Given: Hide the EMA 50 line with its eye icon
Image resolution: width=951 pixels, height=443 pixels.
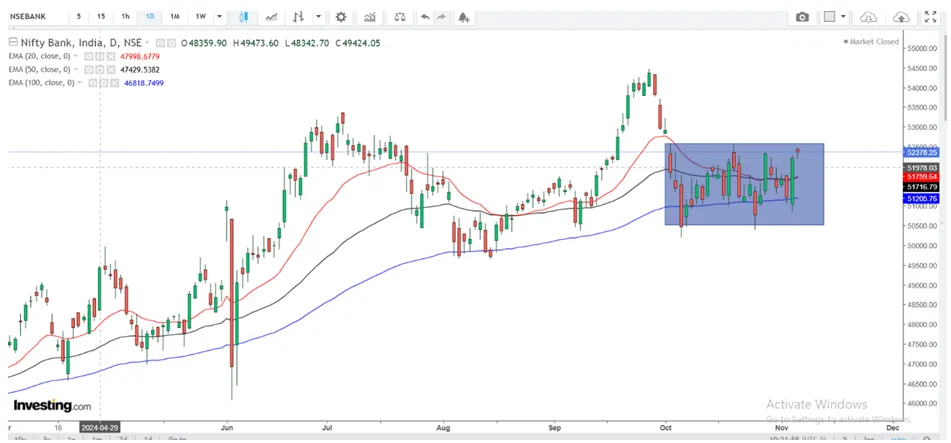Looking at the screenshot, I should (89, 69).
